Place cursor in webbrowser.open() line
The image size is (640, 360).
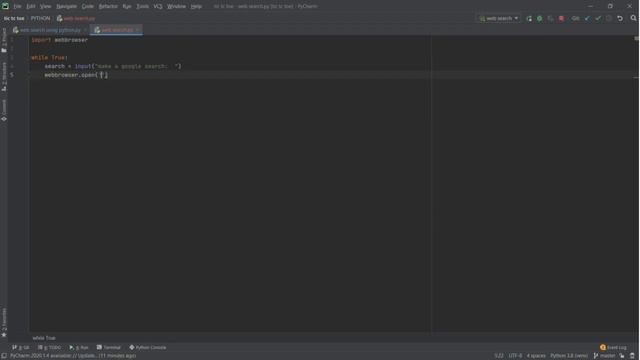click(x=76, y=75)
